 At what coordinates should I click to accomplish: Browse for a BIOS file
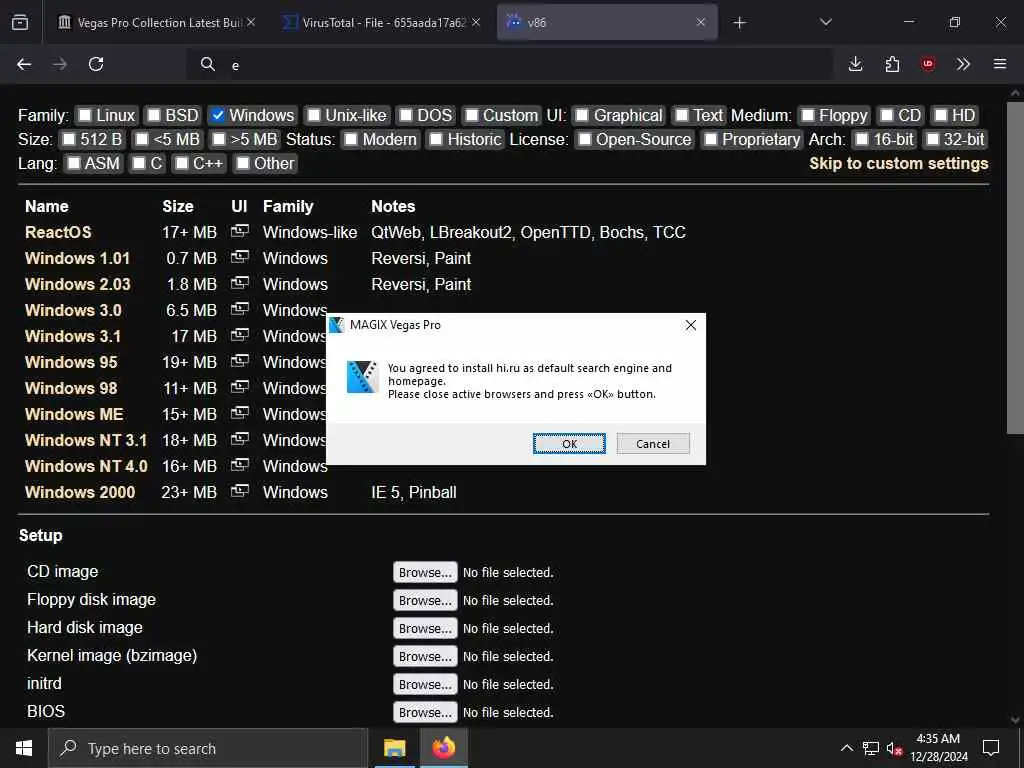[425, 712]
